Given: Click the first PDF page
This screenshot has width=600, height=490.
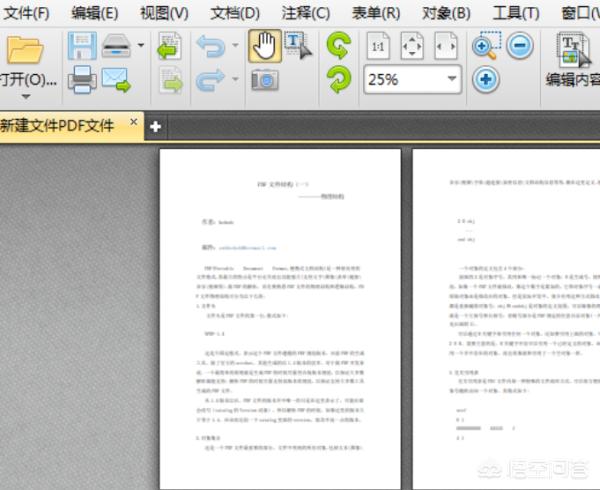Looking at the screenshot, I should [280, 319].
